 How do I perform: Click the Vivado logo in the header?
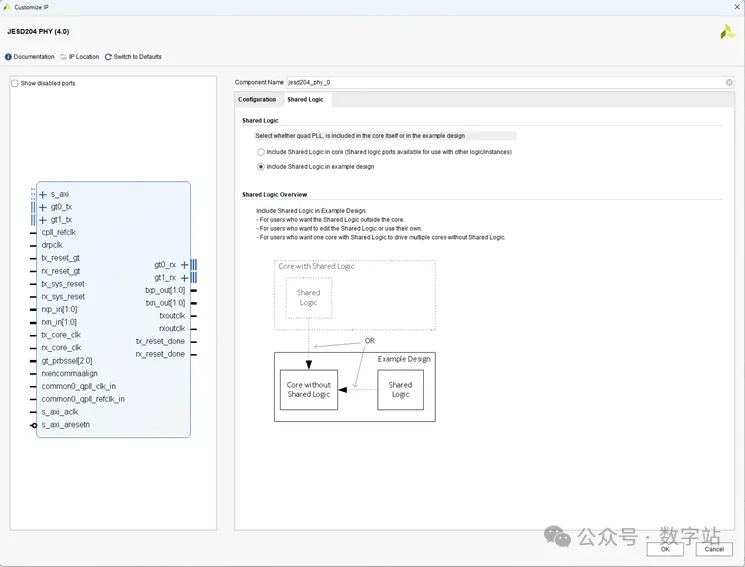click(727, 32)
